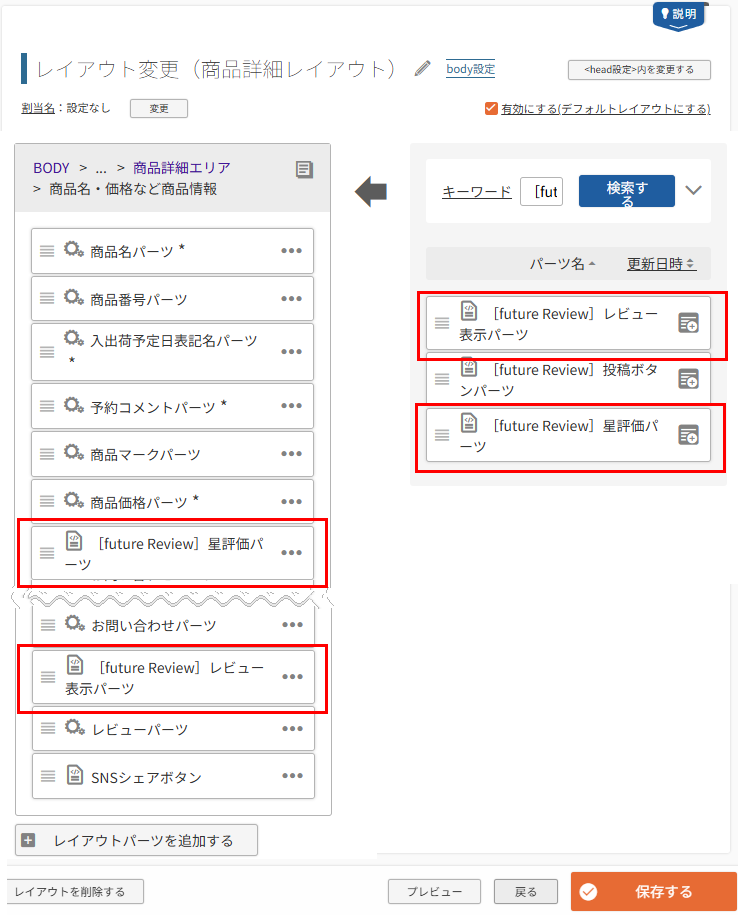Click the left arrow add-to-layout icon
Image resolution: width=738 pixels, height=918 pixels.
click(371, 191)
